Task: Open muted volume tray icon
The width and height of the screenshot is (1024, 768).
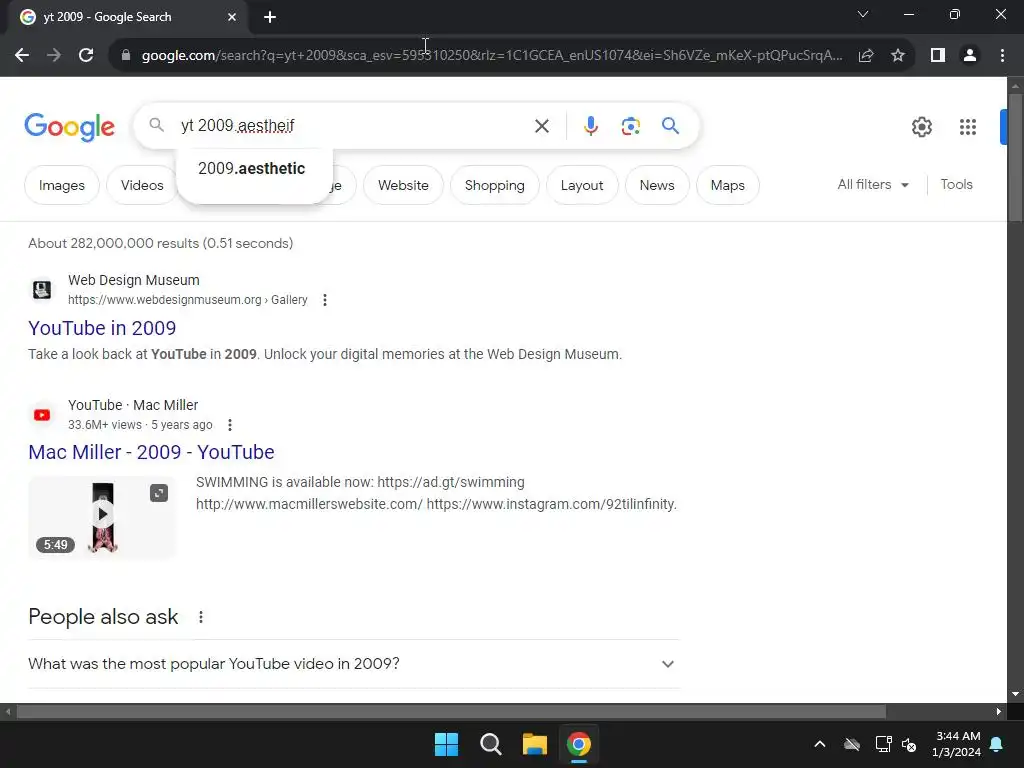Action: click(x=909, y=744)
